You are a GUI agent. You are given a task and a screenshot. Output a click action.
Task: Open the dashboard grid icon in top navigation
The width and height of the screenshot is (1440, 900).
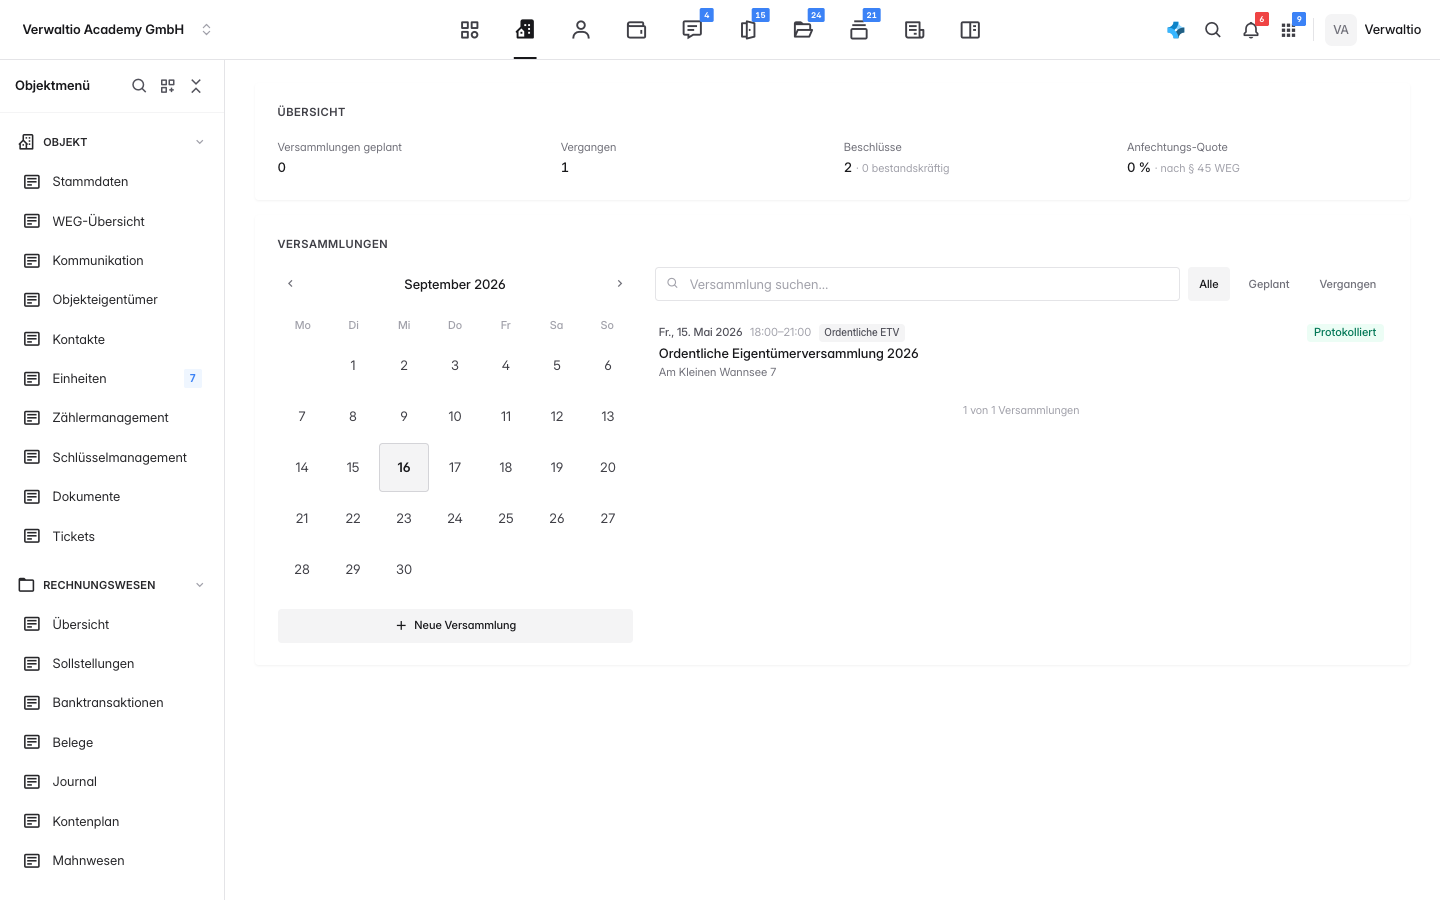[x=470, y=30]
